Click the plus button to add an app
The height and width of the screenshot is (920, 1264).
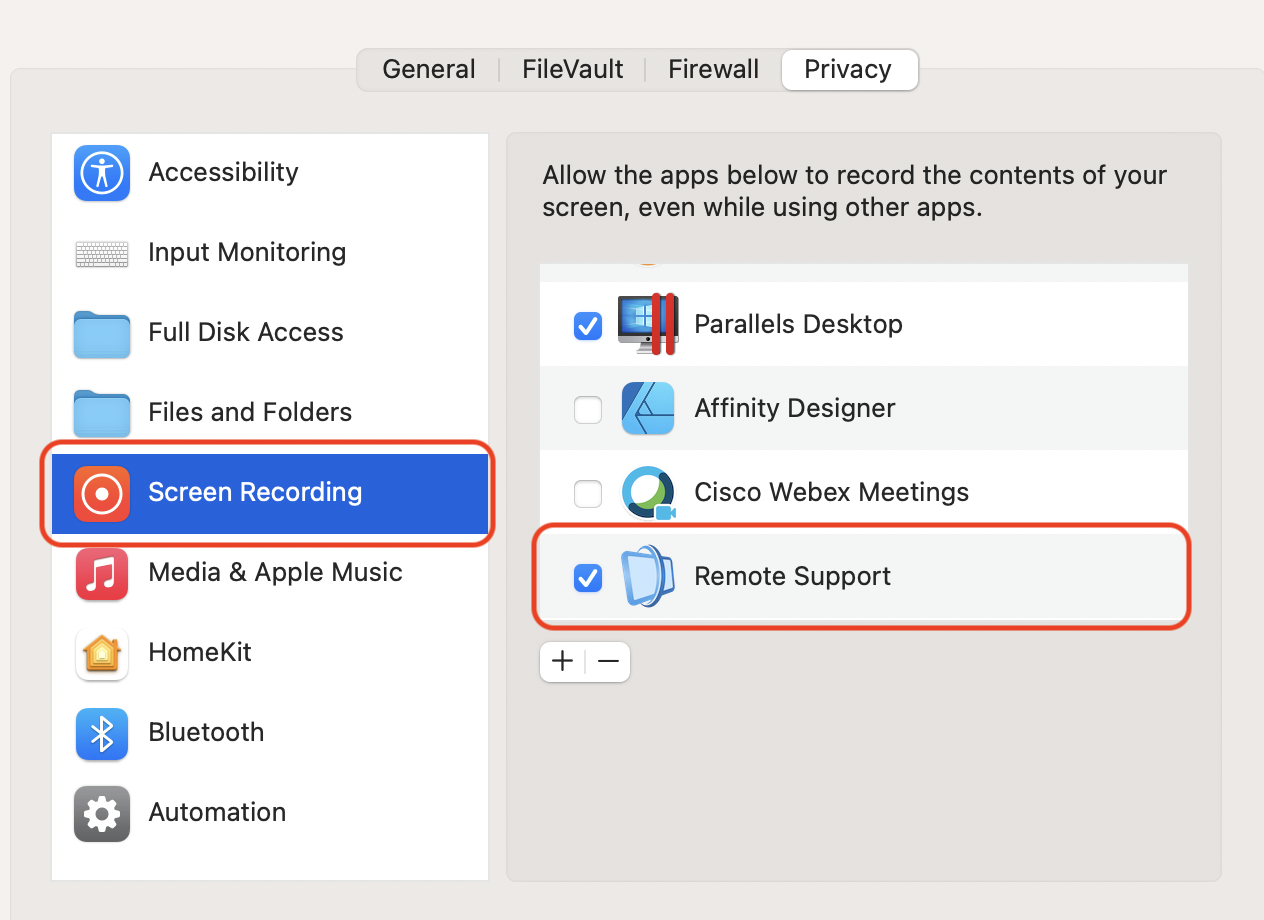562,661
